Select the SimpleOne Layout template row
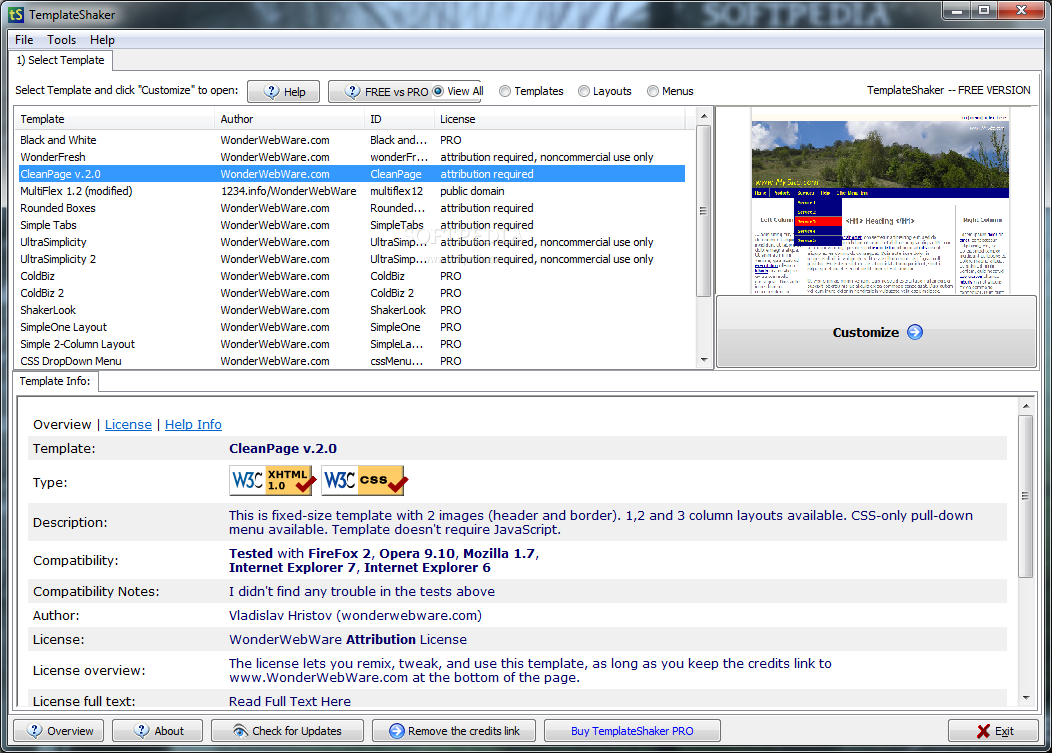1052x753 pixels. click(352, 327)
